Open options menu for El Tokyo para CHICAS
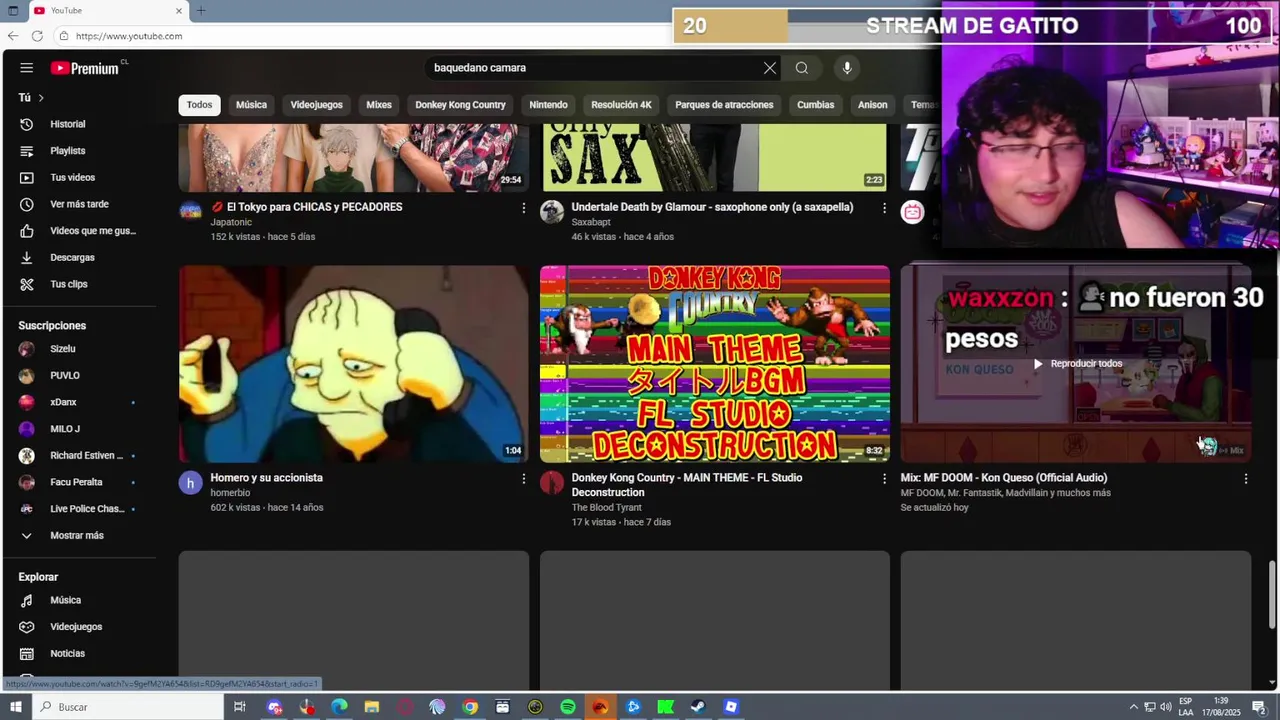 [523, 208]
